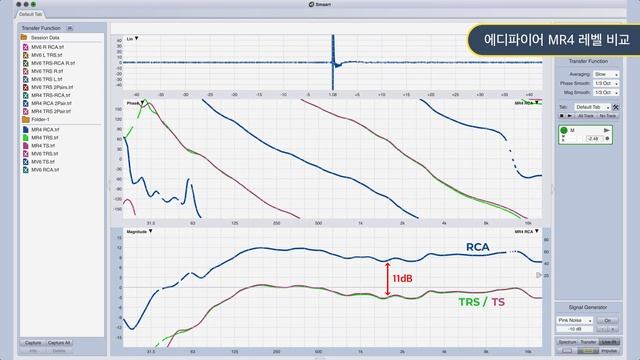Stop all measurements with square button

click(562, 116)
